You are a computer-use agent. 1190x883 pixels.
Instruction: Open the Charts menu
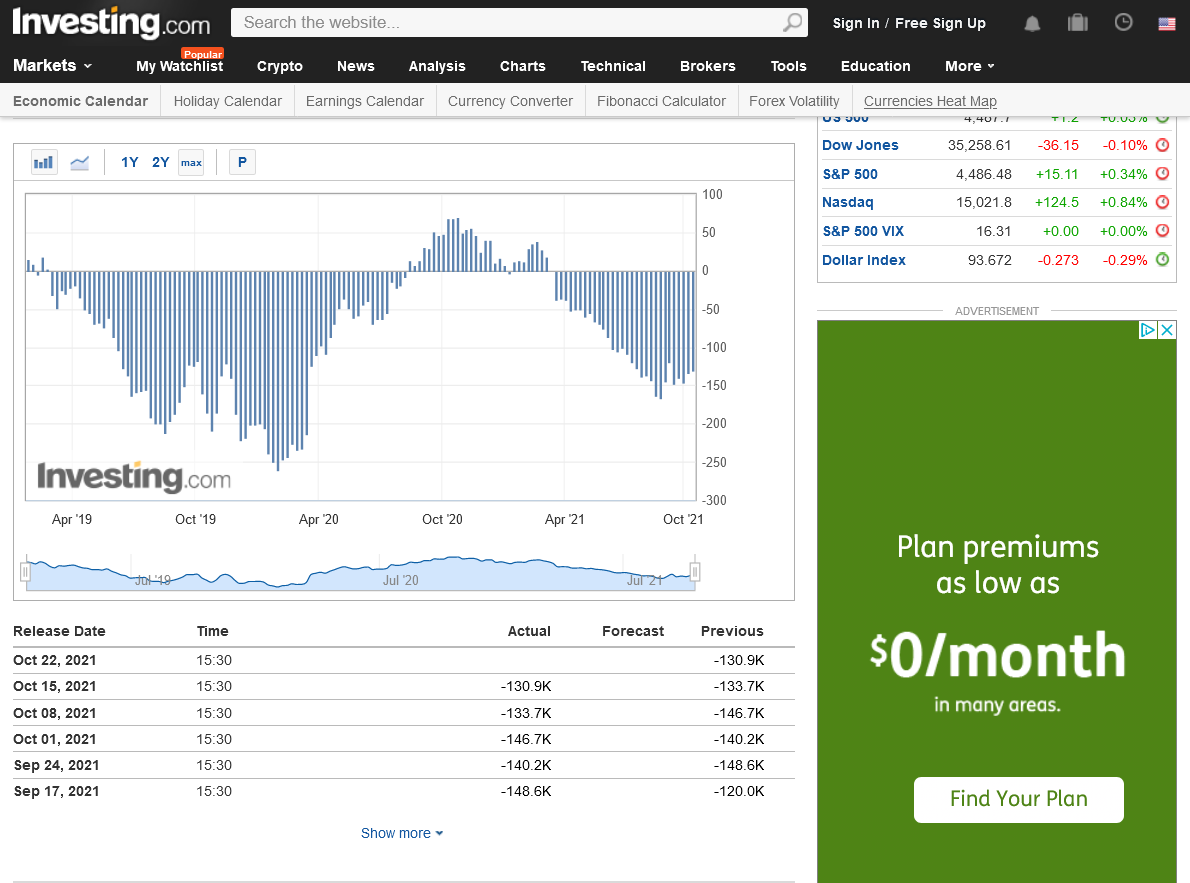click(523, 66)
